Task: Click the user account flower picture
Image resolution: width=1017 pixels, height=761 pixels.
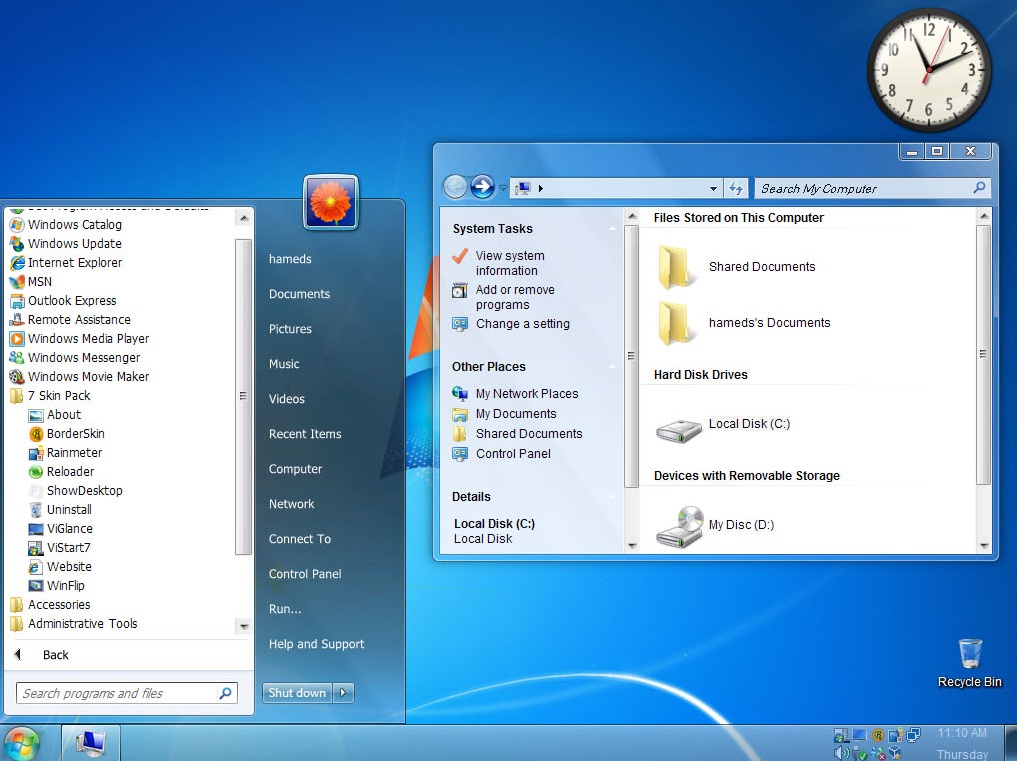Action: pos(331,202)
